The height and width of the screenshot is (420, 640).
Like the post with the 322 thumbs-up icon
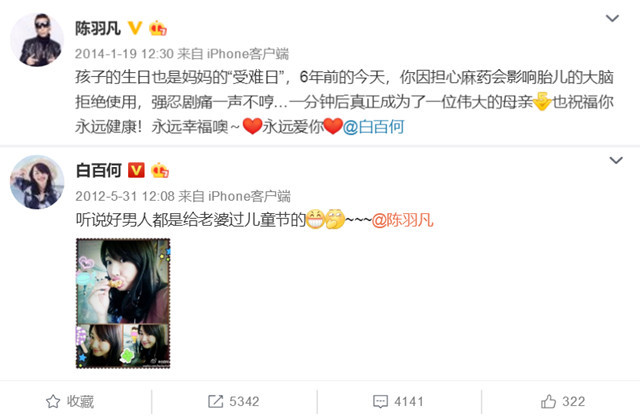tap(563, 402)
